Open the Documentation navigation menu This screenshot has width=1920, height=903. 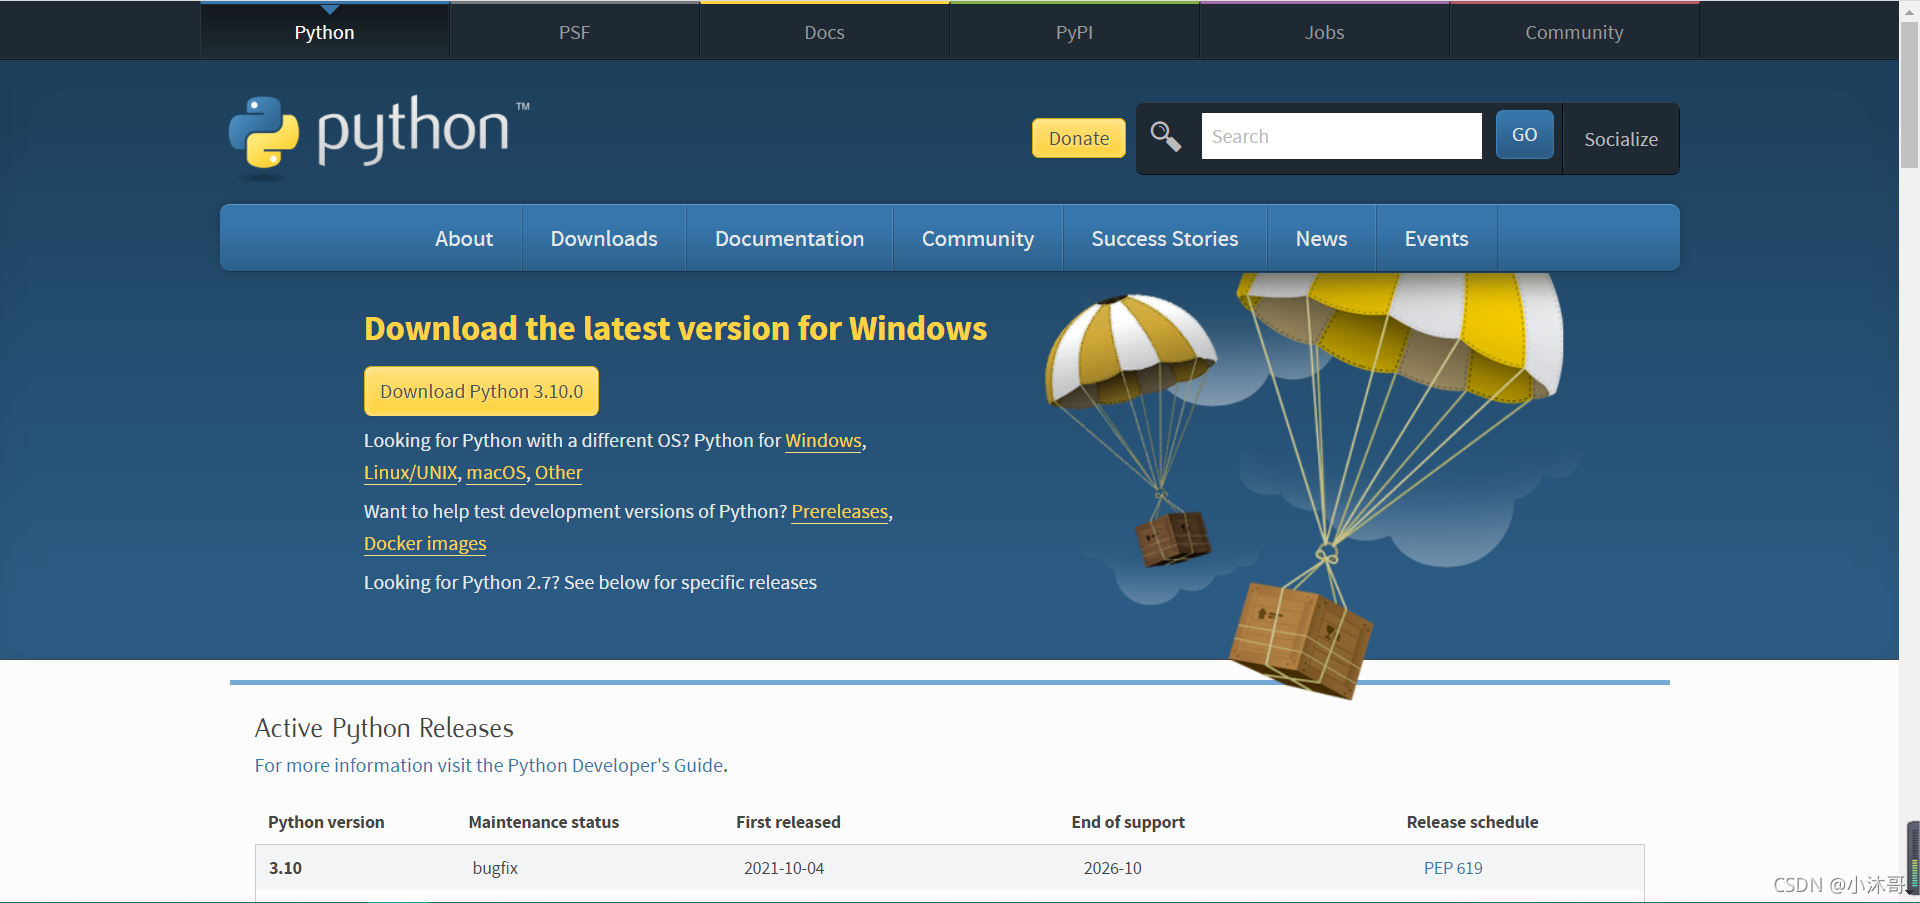(789, 238)
